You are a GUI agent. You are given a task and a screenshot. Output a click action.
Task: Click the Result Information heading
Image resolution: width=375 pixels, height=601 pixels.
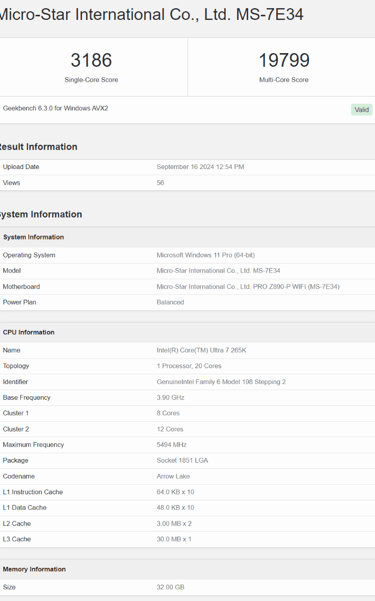point(38,147)
